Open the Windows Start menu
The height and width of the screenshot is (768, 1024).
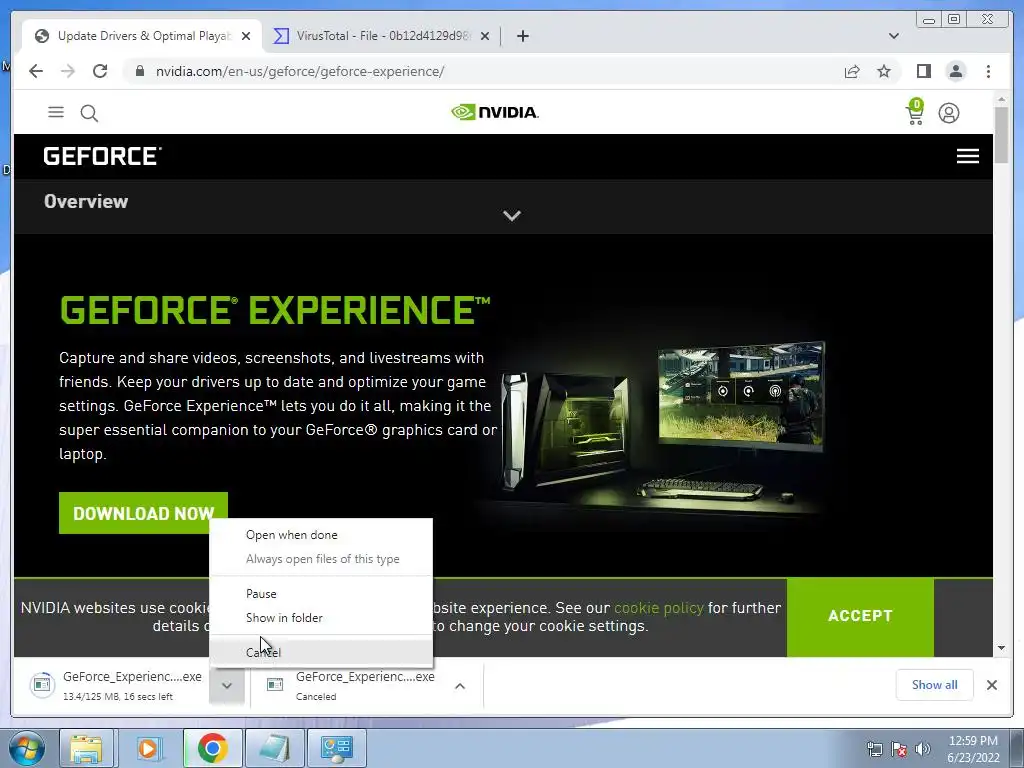pos(26,748)
